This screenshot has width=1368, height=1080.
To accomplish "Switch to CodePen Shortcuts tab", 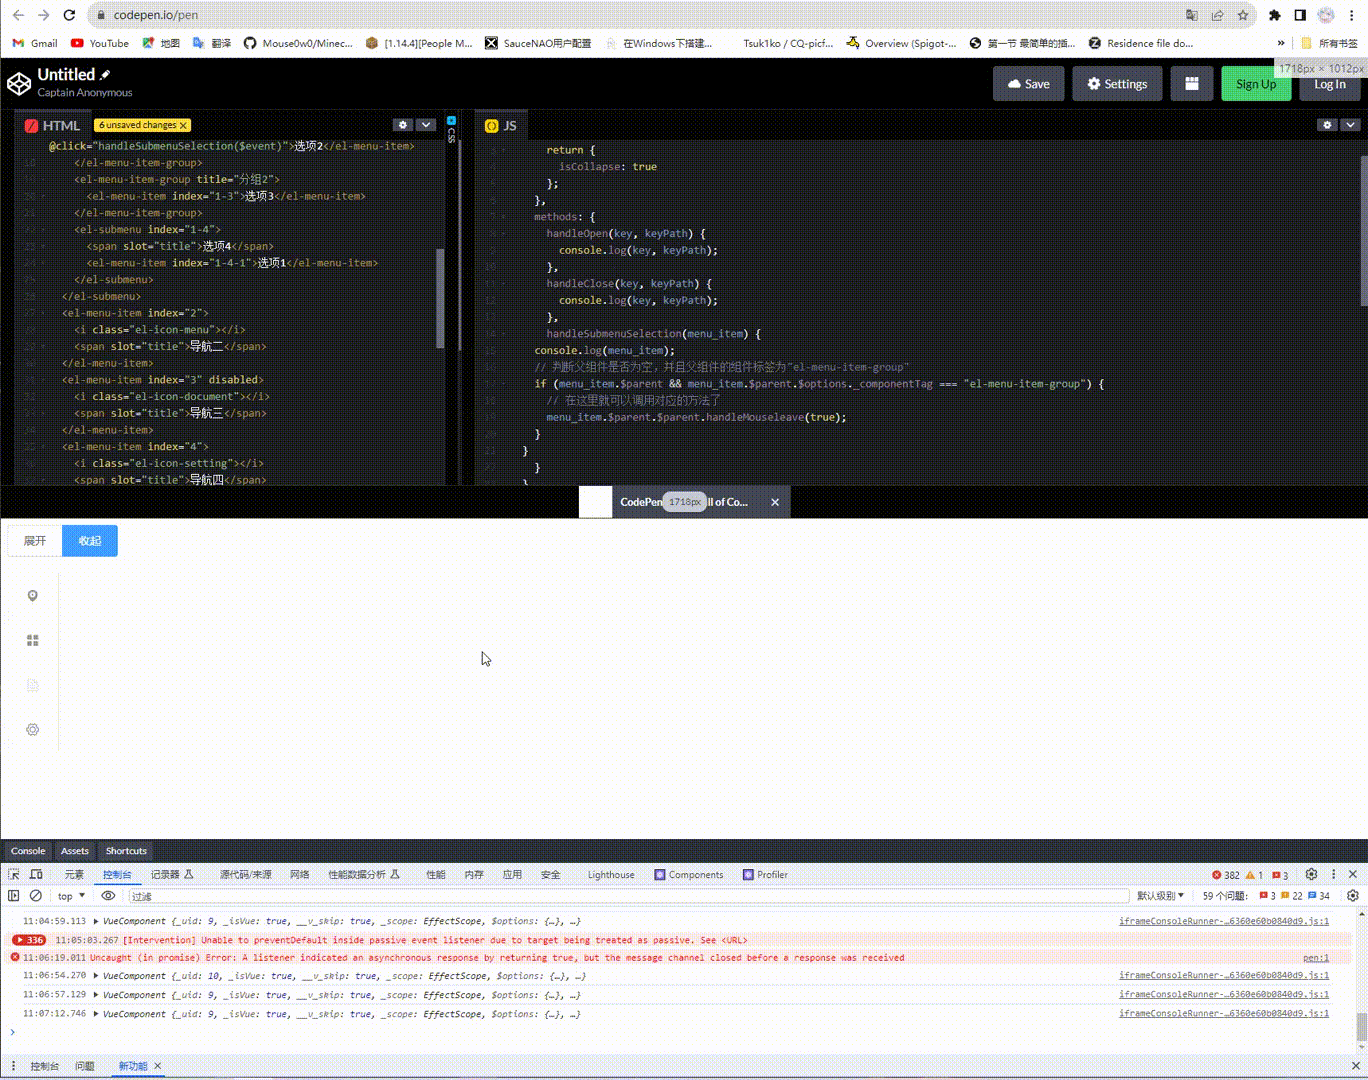I will click(x=126, y=851).
